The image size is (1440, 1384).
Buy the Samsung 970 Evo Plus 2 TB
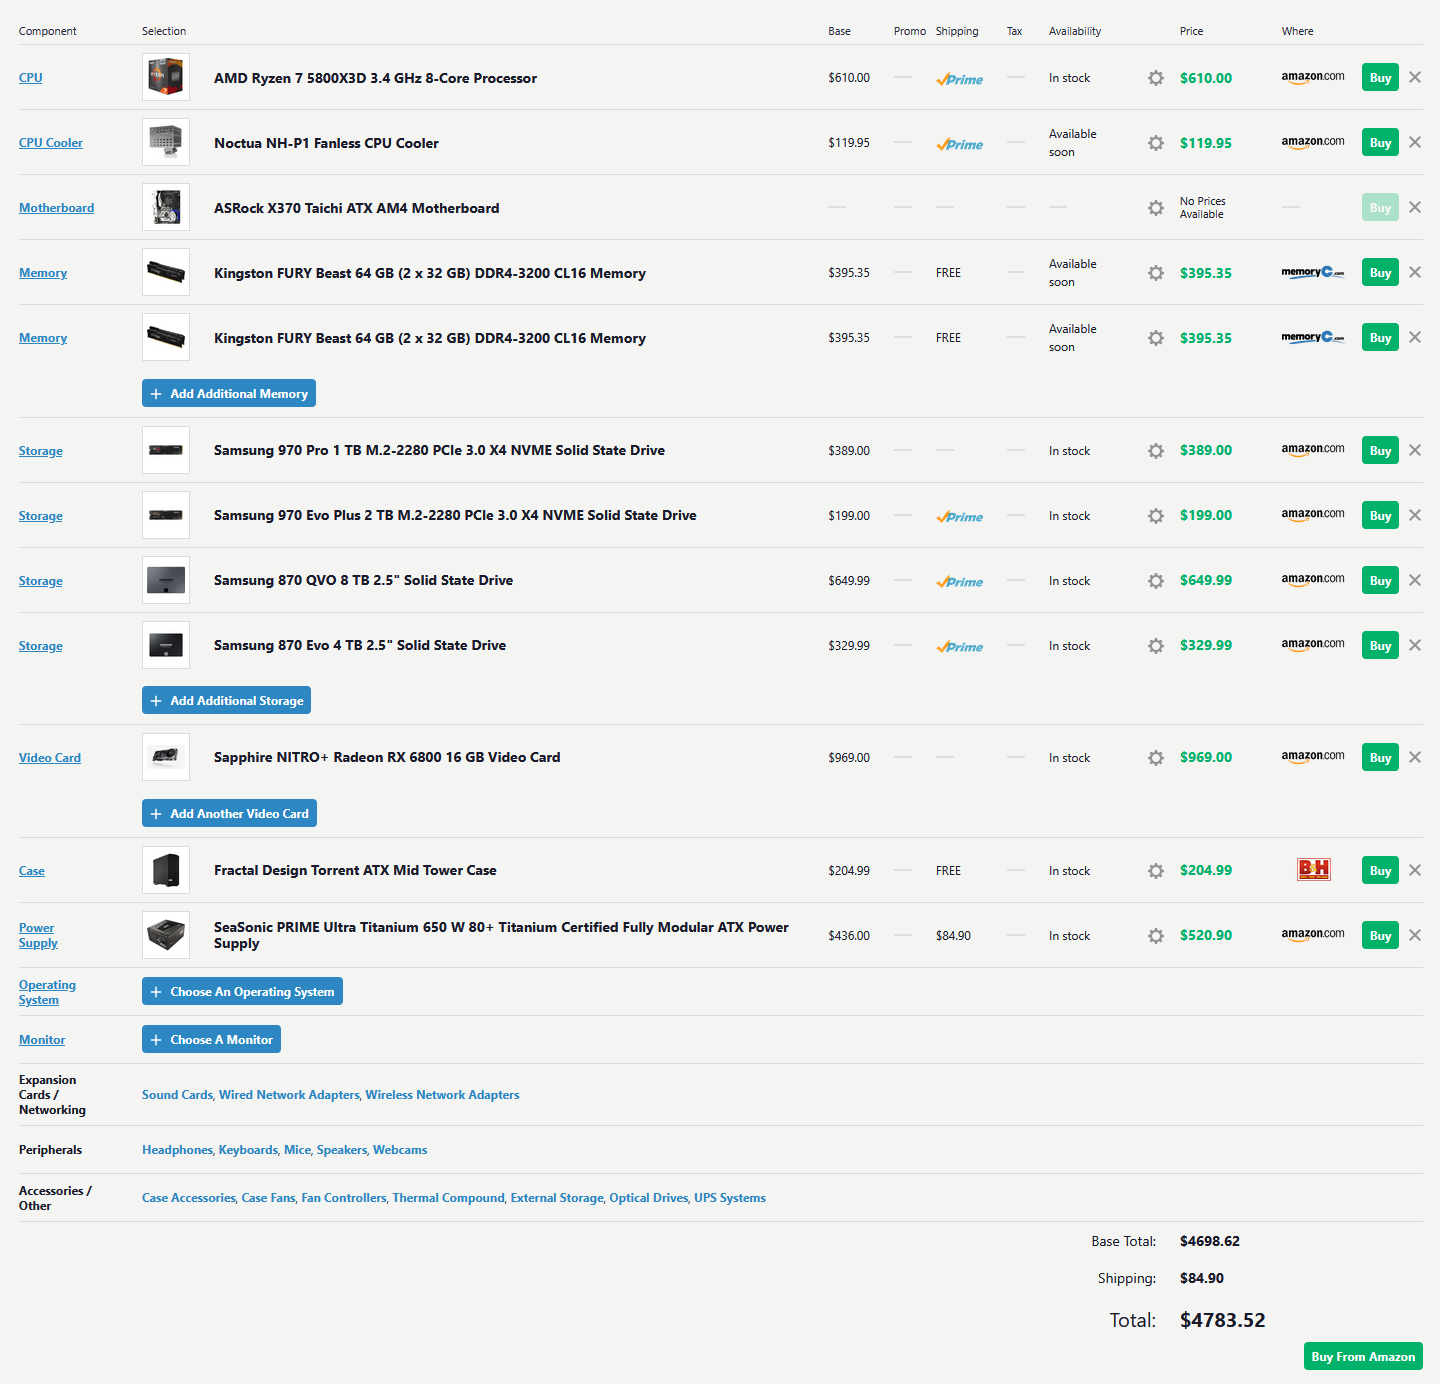(1380, 515)
